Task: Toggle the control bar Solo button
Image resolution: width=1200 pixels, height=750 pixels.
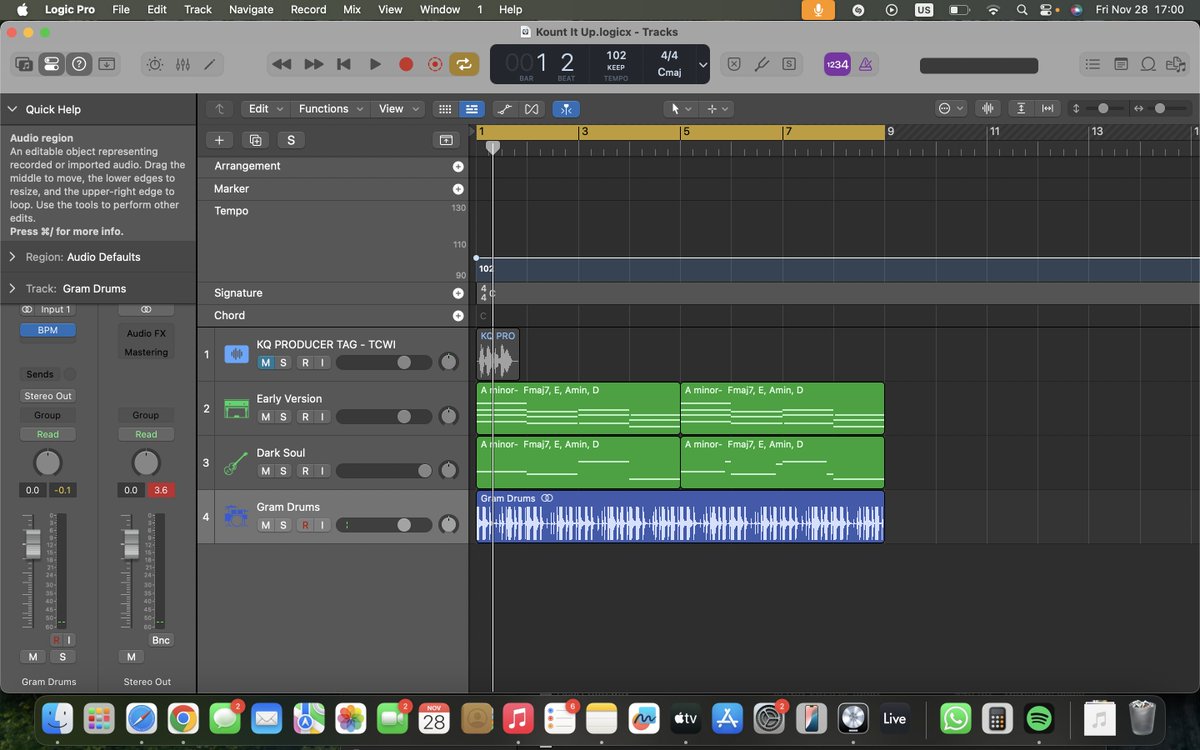Action: click(x=789, y=64)
